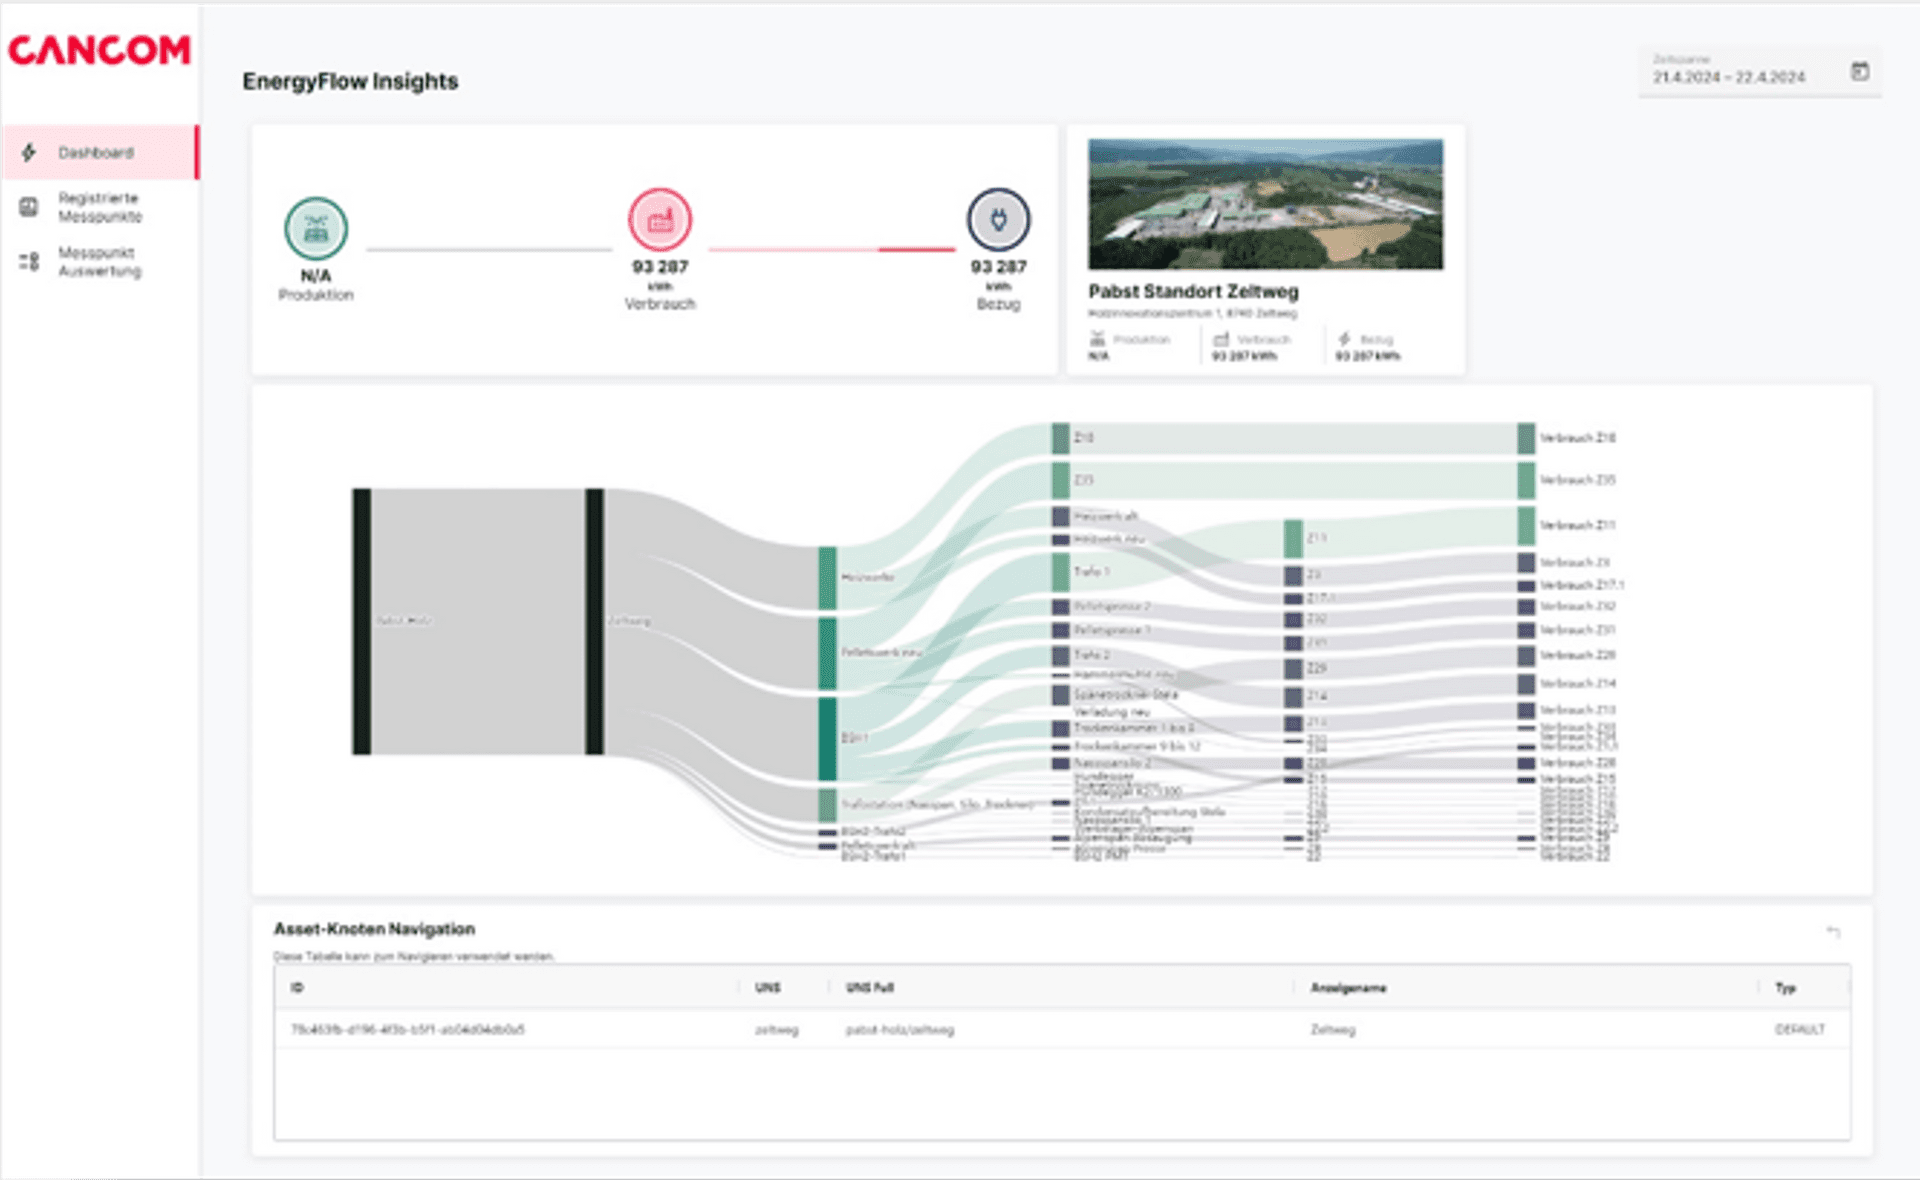
Task: Open Registrierte Messpunkte via its sidebar icon
Action: coord(29,206)
